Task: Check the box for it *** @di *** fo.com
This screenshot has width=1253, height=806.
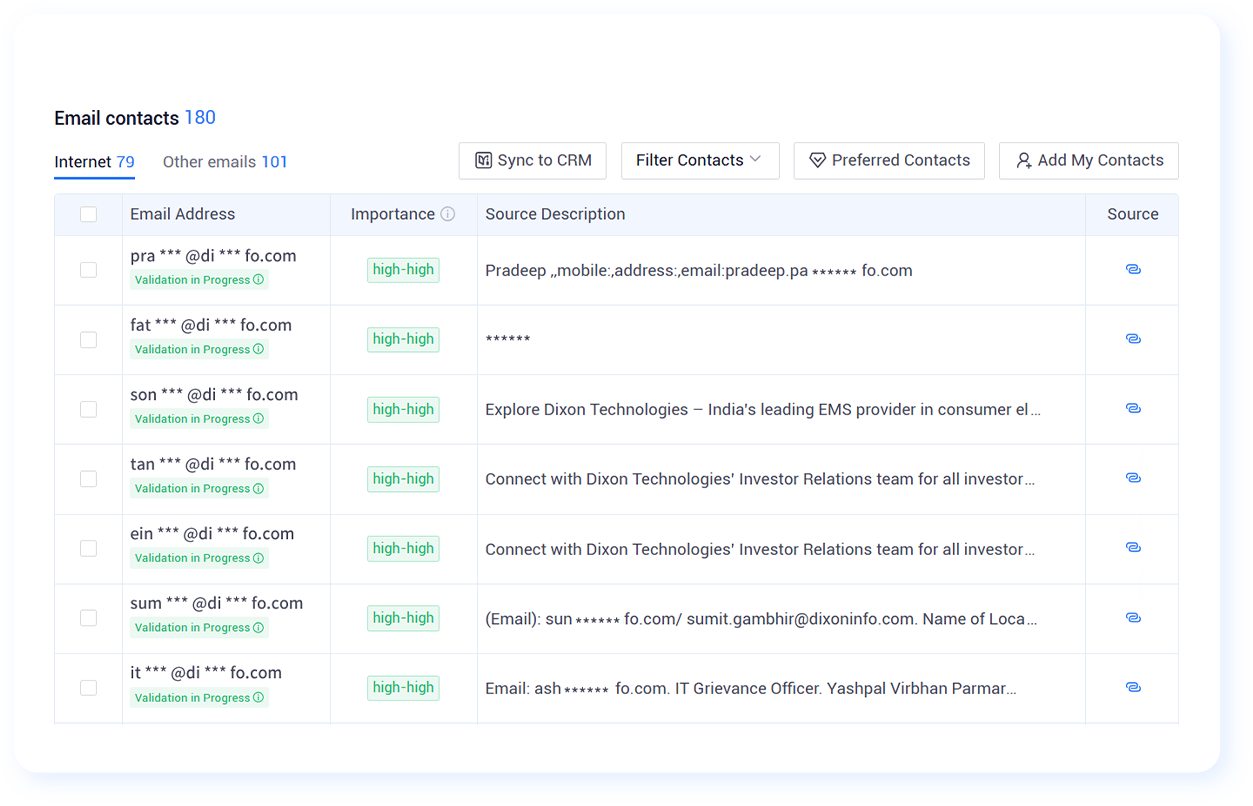Action: click(89, 688)
